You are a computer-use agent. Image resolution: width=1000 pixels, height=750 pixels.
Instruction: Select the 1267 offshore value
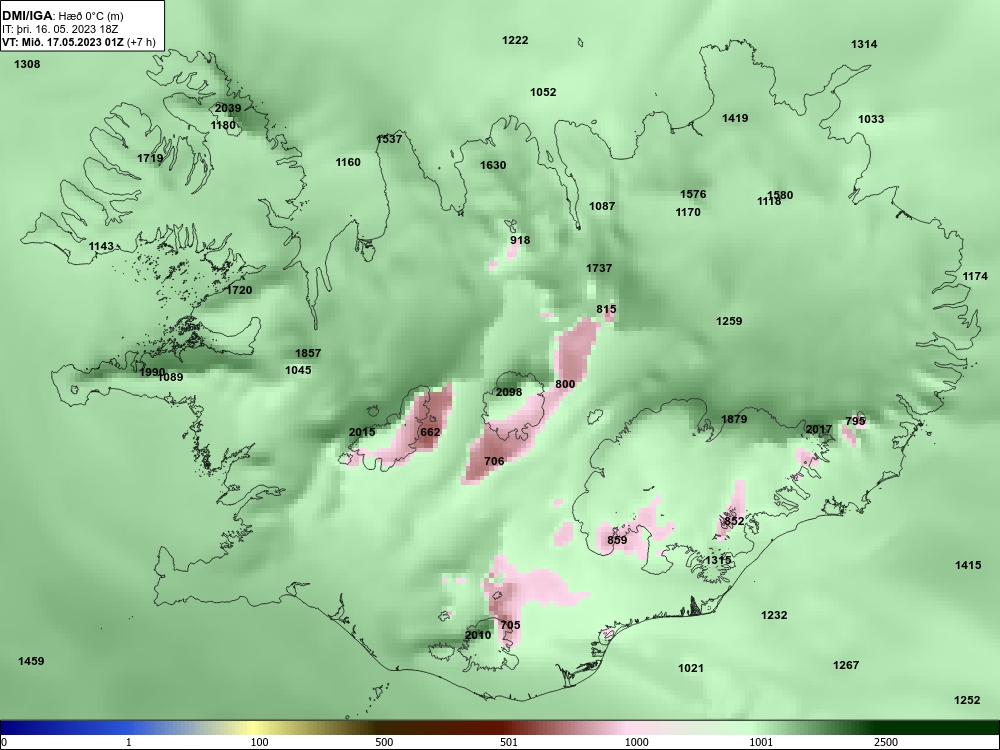846,665
